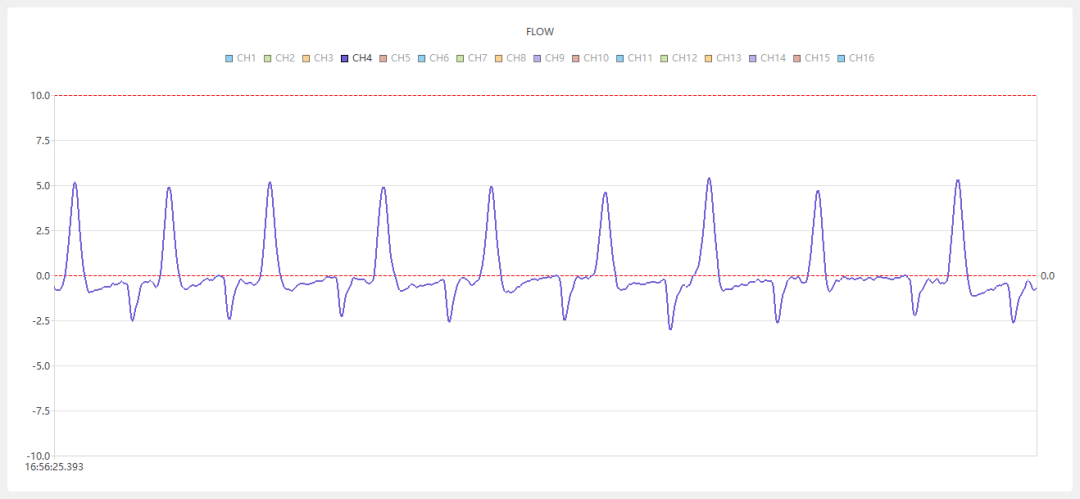Select the CH15 legend label
Viewport: 1080px width, 499px height.
(816, 59)
